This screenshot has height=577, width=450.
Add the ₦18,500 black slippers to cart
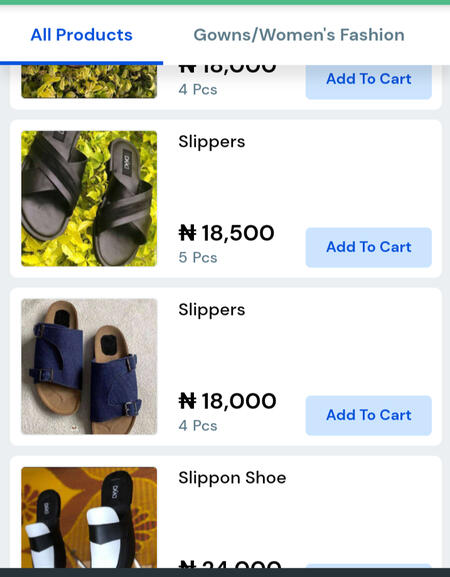click(368, 247)
